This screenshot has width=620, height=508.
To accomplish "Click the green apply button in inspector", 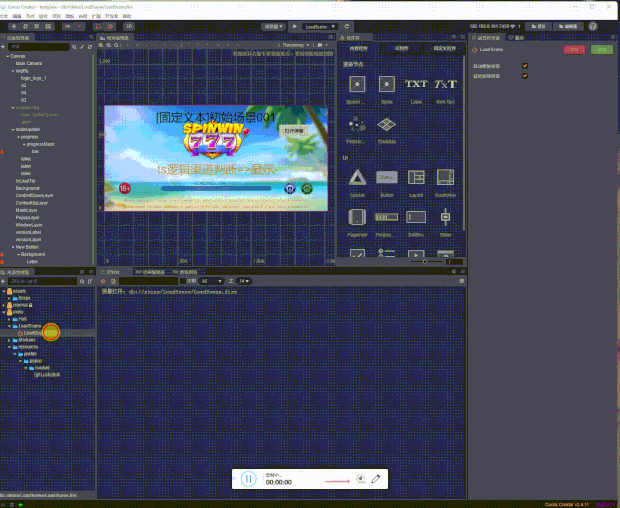I will coord(601,50).
